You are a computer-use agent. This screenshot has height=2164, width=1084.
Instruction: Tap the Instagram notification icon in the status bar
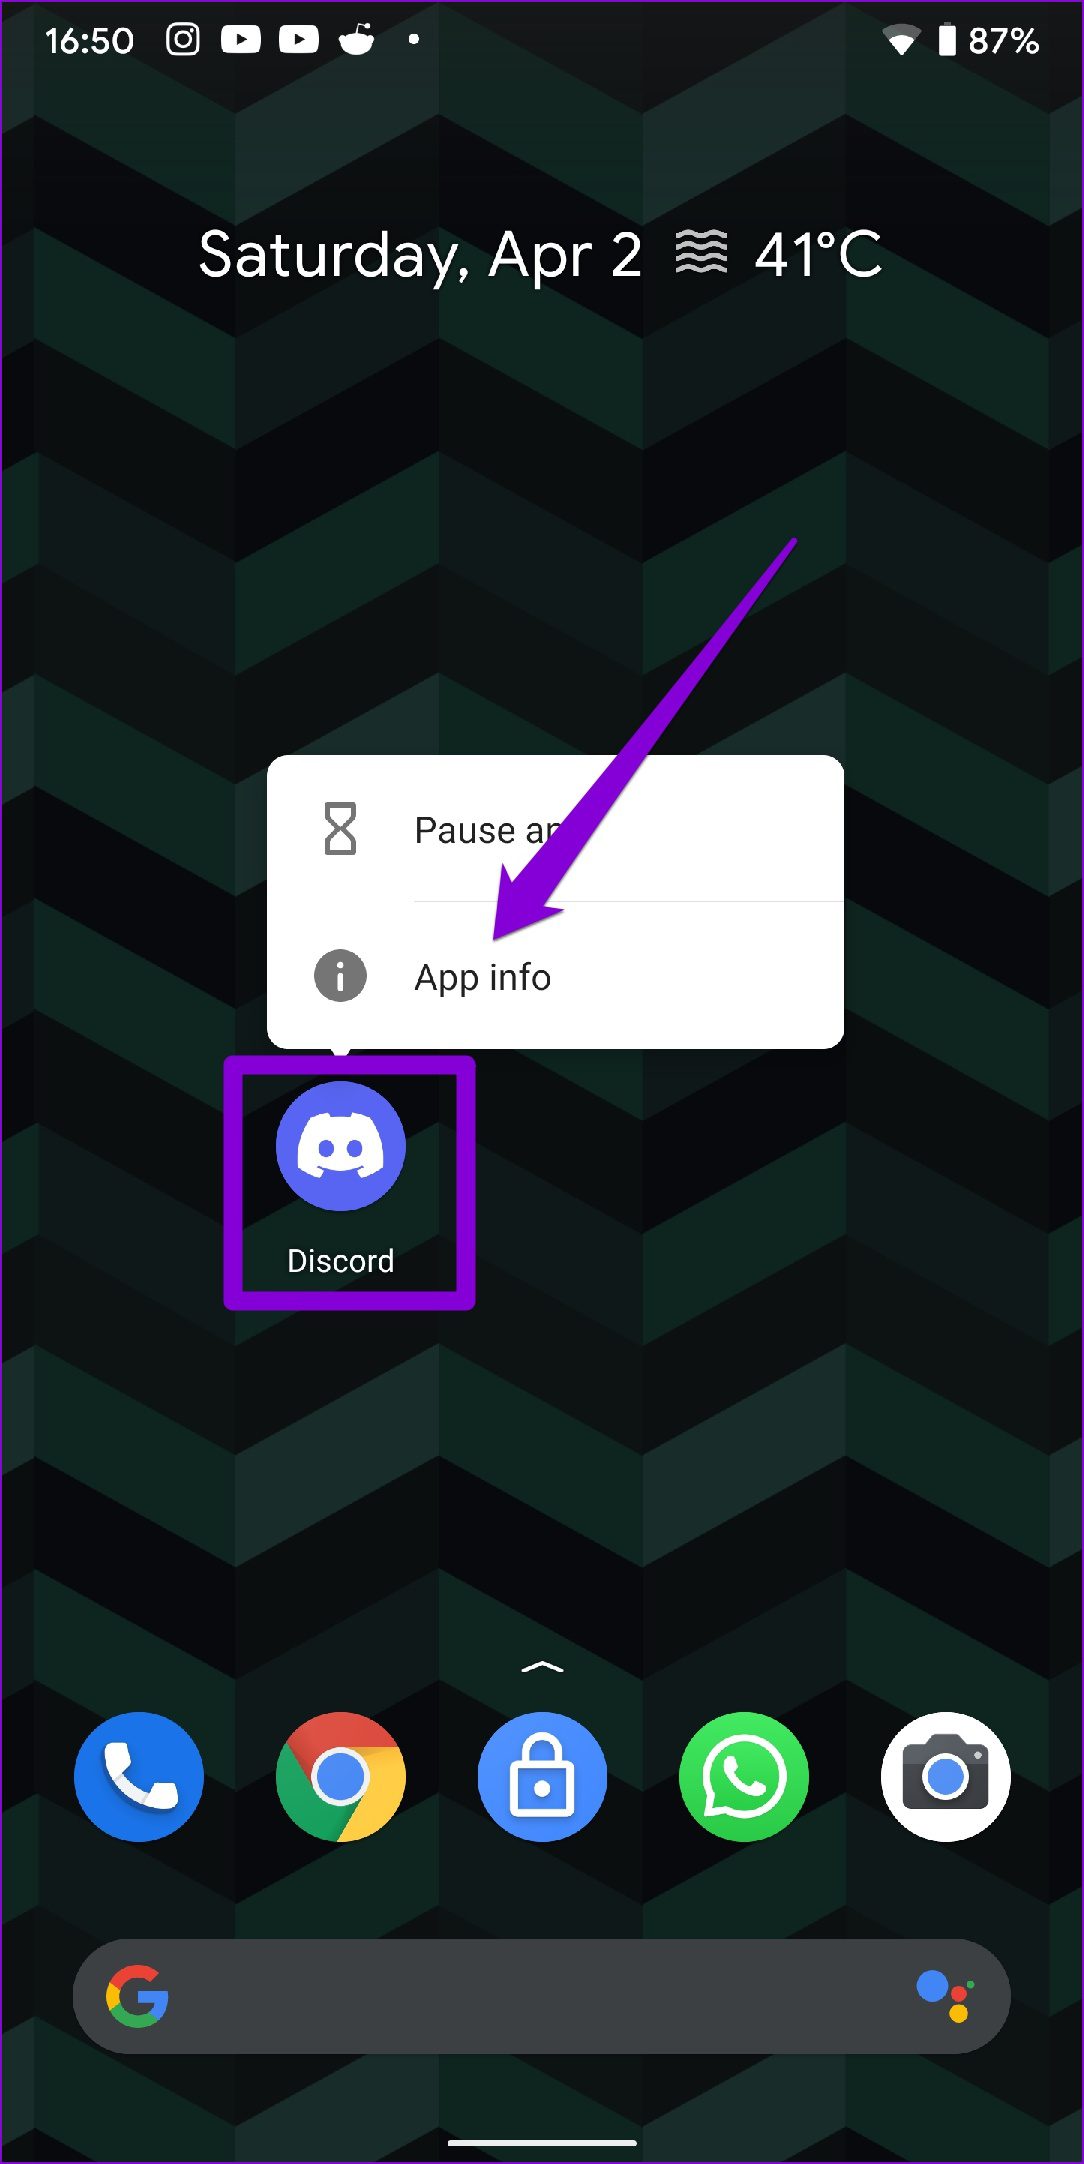click(182, 39)
